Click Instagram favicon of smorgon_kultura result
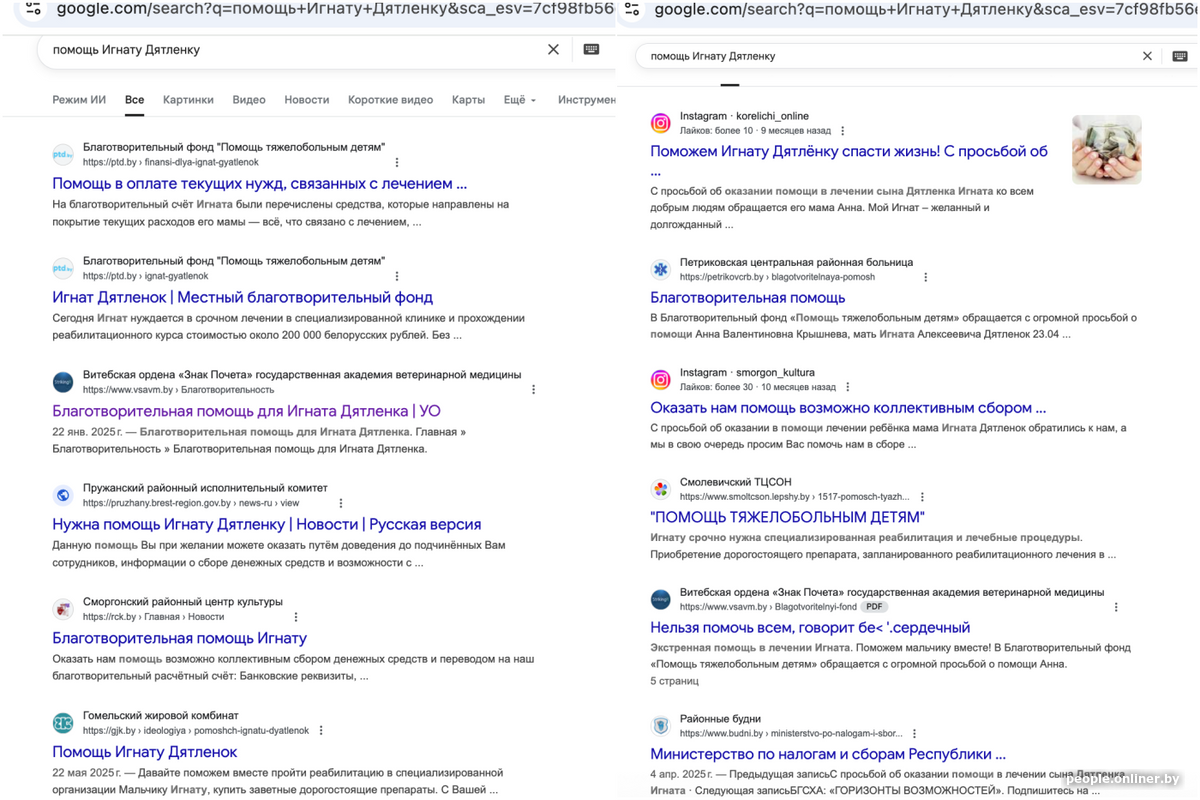The width and height of the screenshot is (1200, 800). click(x=660, y=380)
